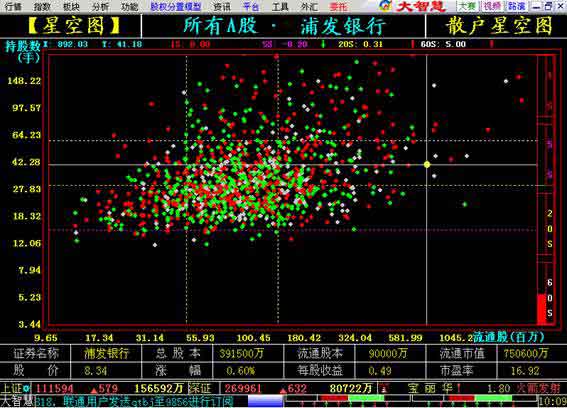
Task: Minimize the 大智慧 window
Action: [x=537, y=6]
